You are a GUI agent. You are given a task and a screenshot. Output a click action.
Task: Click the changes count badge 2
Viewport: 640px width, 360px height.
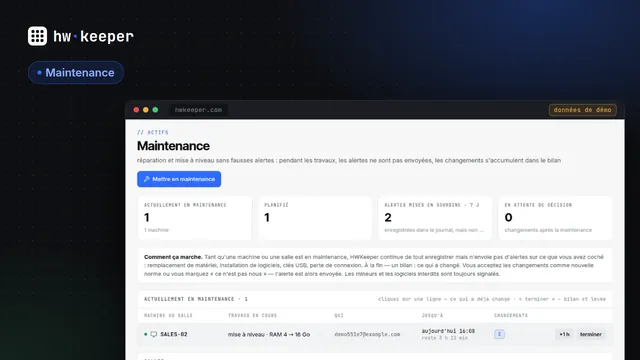499,334
